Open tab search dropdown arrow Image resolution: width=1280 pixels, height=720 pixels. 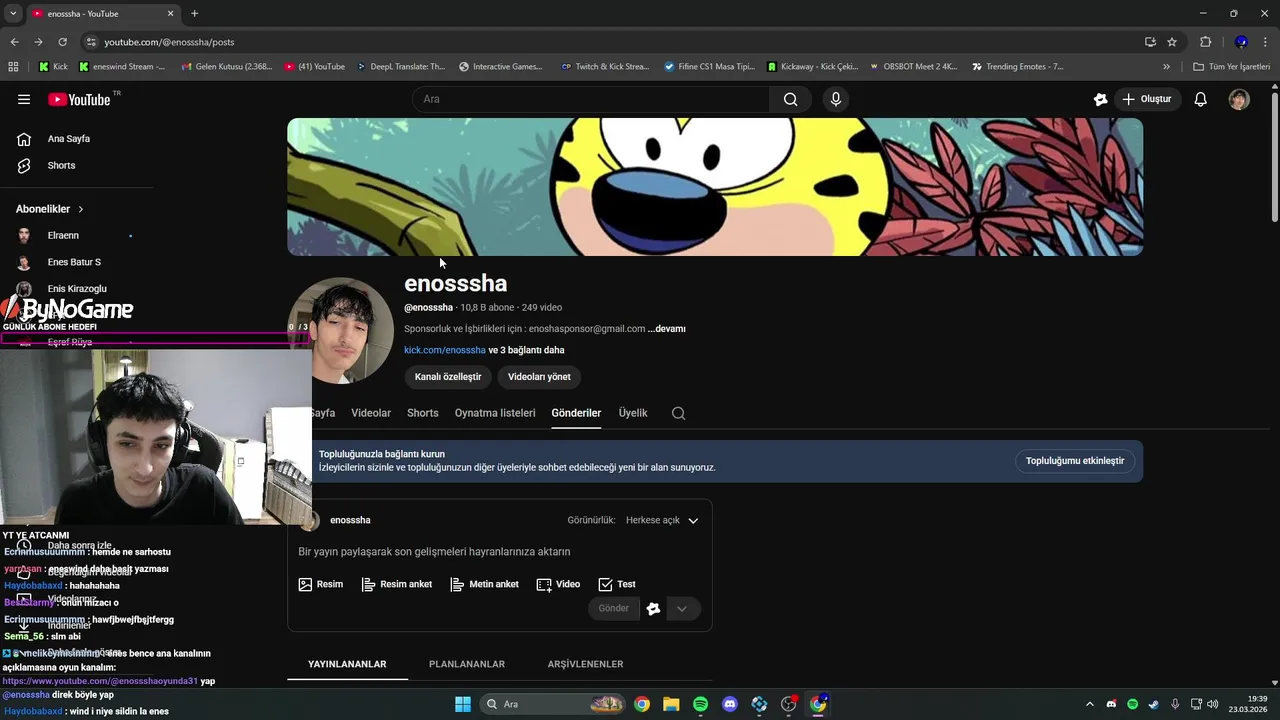[x=13, y=13]
